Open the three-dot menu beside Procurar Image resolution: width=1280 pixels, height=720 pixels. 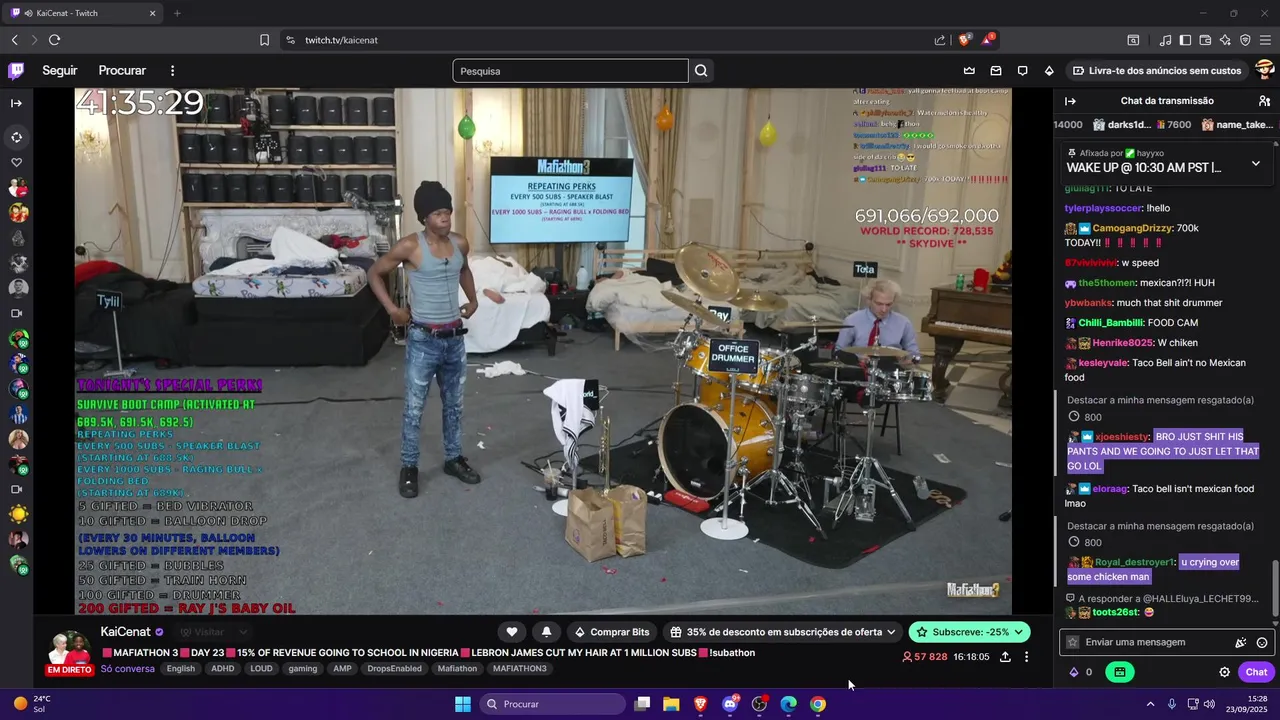[172, 71]
